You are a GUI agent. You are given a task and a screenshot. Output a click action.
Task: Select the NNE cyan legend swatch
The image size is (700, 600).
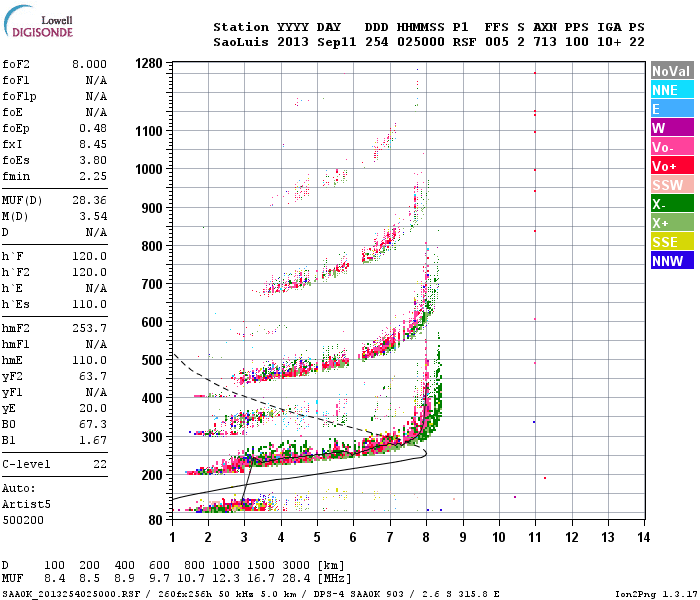pos(672,90)
